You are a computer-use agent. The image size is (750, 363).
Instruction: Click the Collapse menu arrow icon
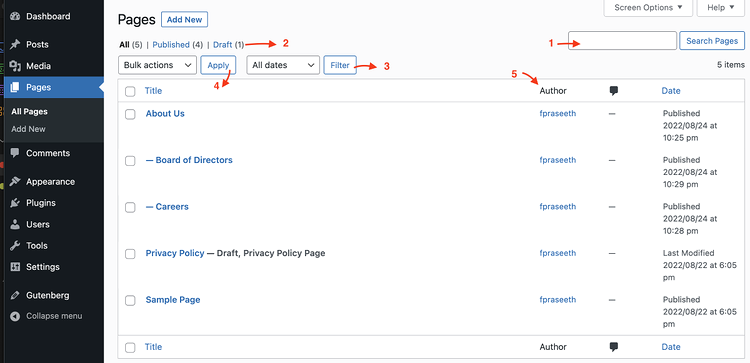click(x=15, y=316)
